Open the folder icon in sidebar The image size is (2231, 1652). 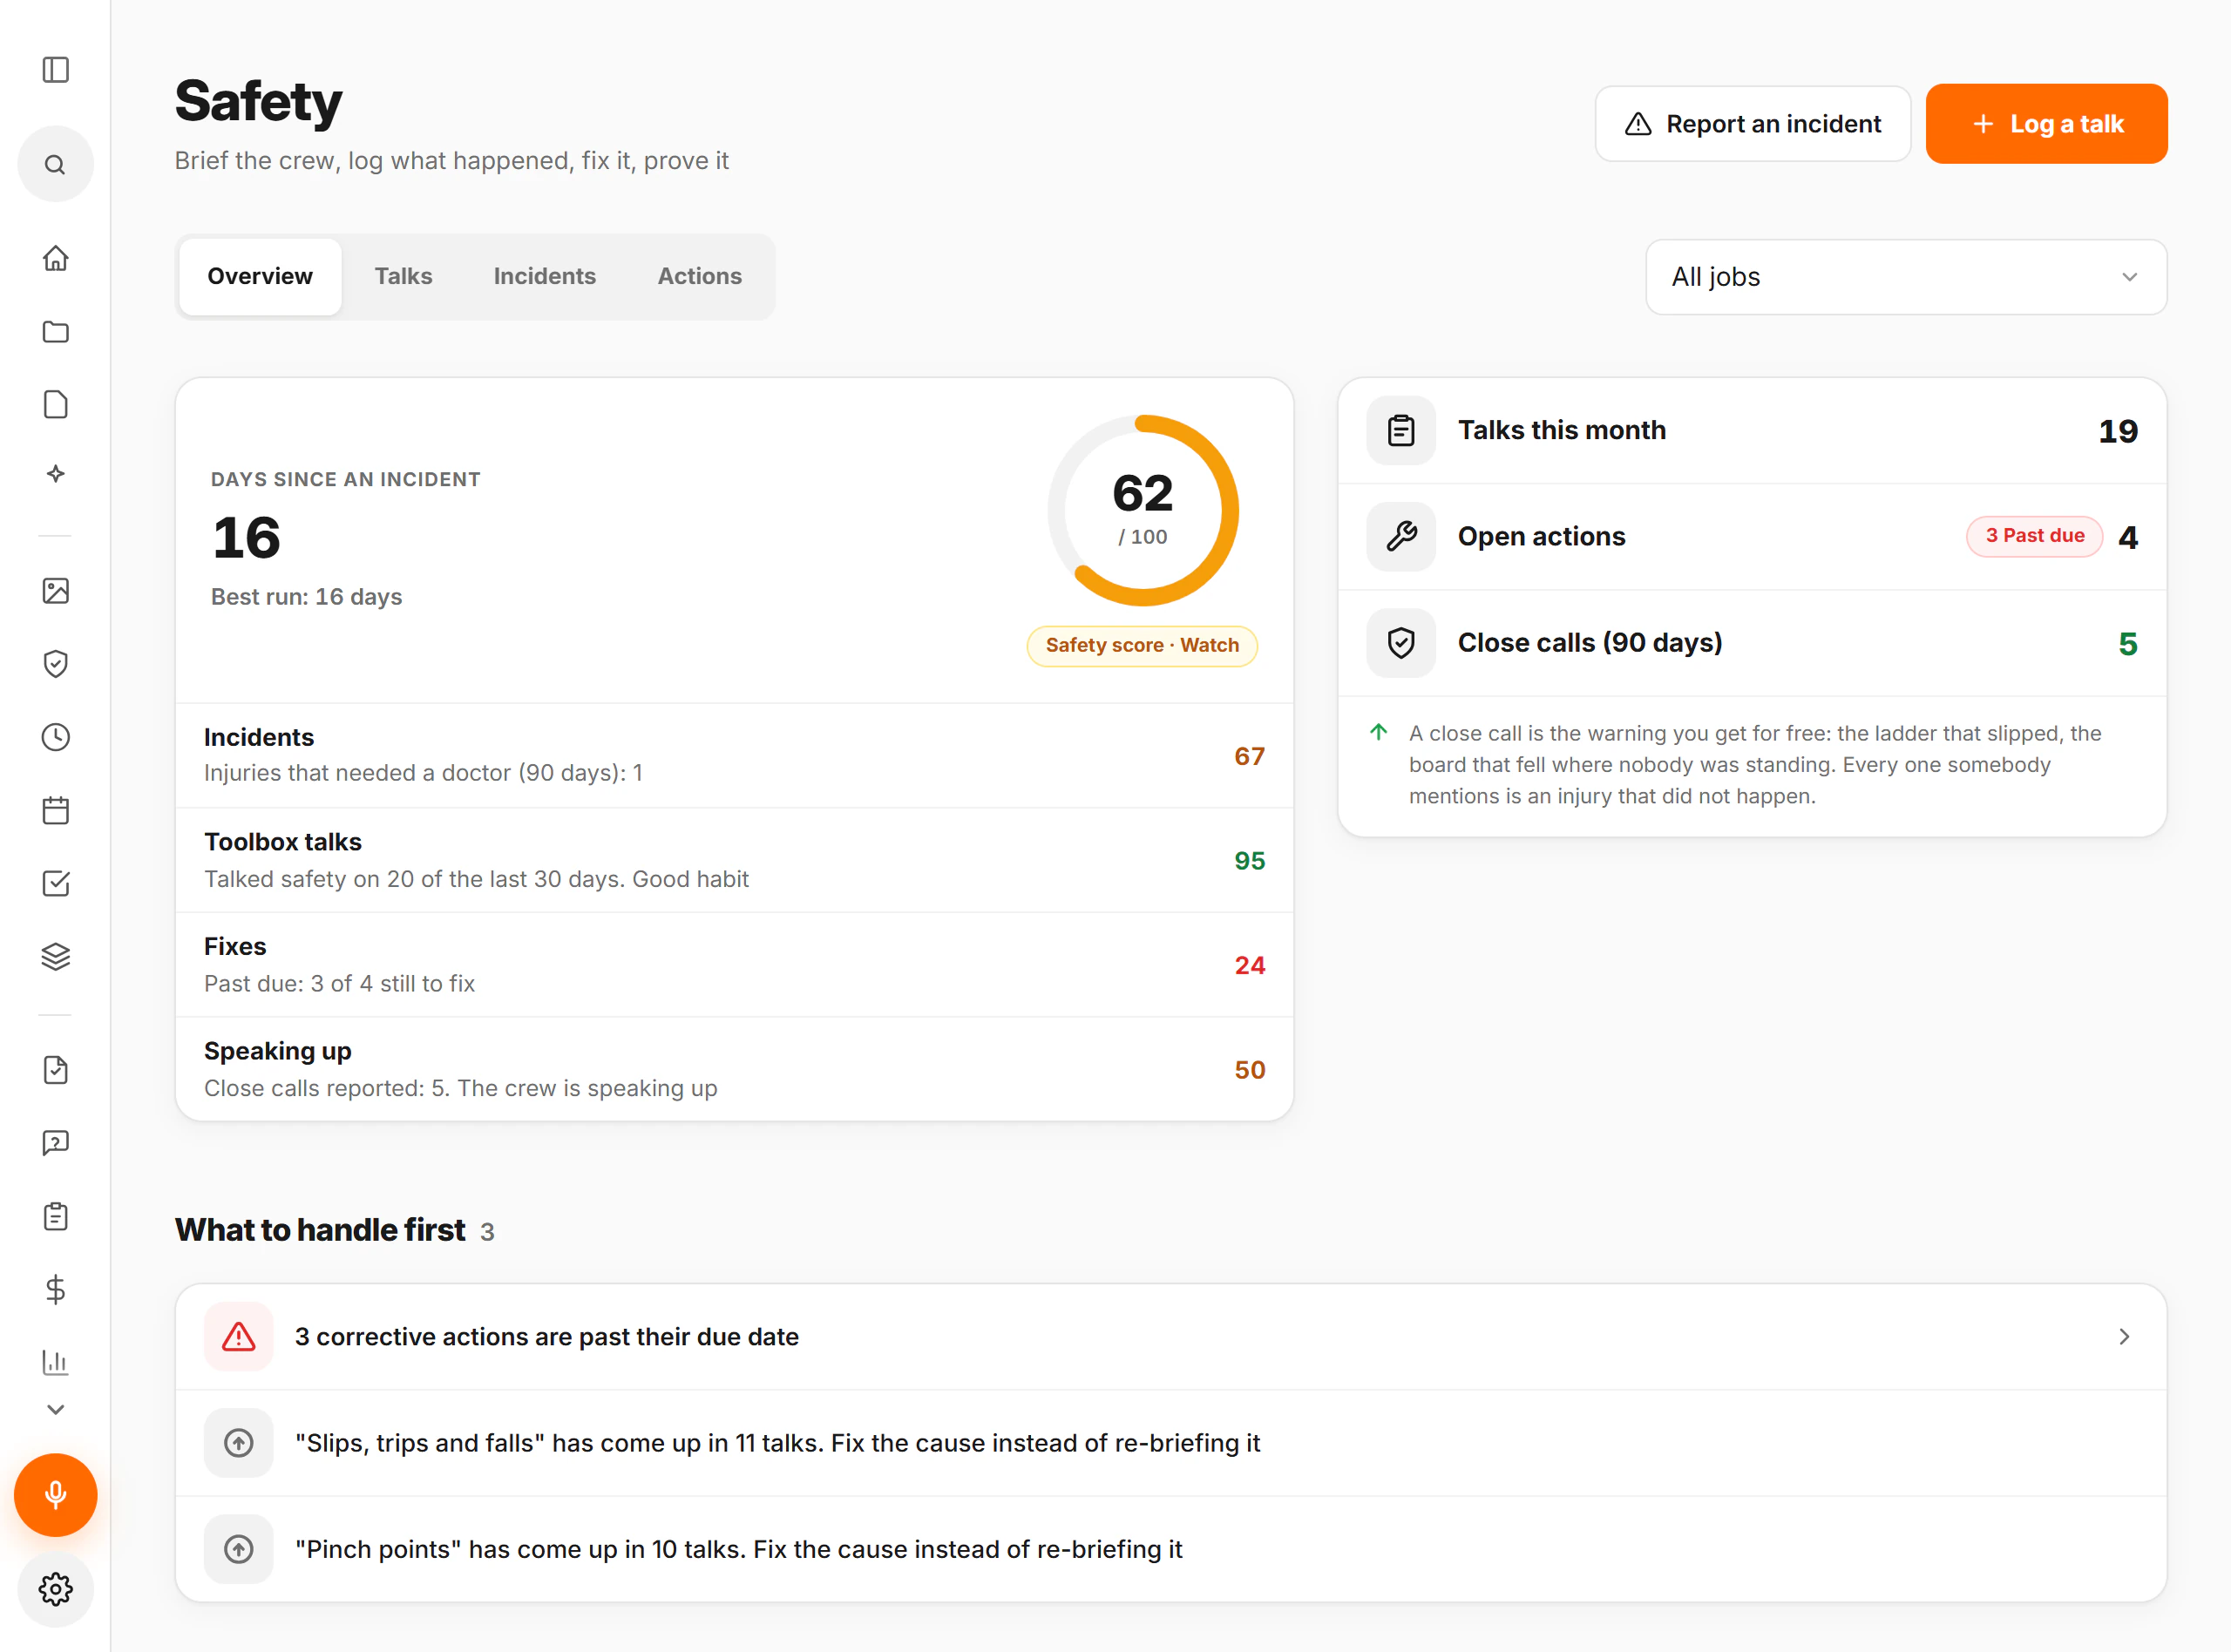(56, 332)
